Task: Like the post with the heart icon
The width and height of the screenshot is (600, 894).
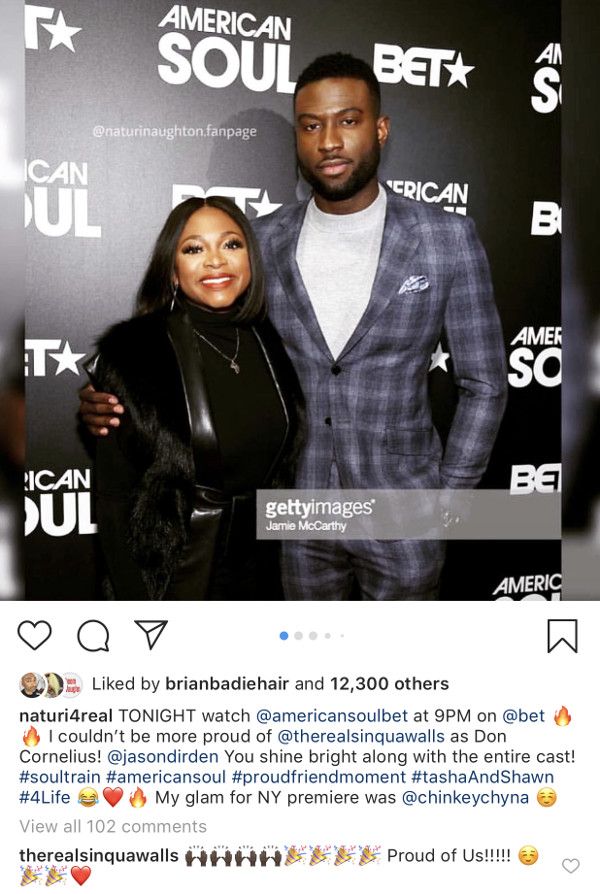Action: 35,635
